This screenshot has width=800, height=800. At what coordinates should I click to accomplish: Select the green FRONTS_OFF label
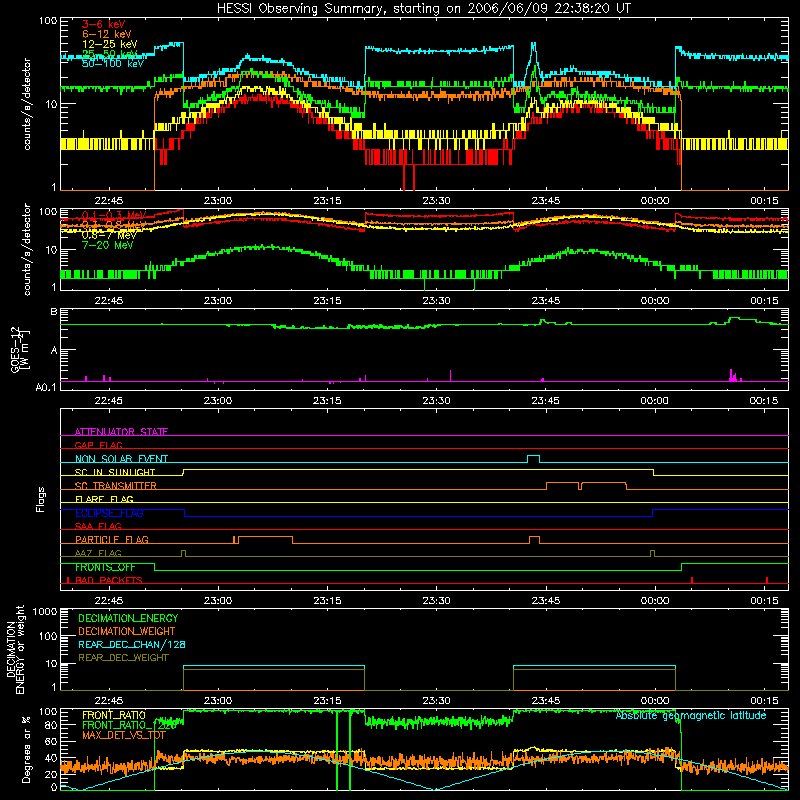click(x=105, y=567)
